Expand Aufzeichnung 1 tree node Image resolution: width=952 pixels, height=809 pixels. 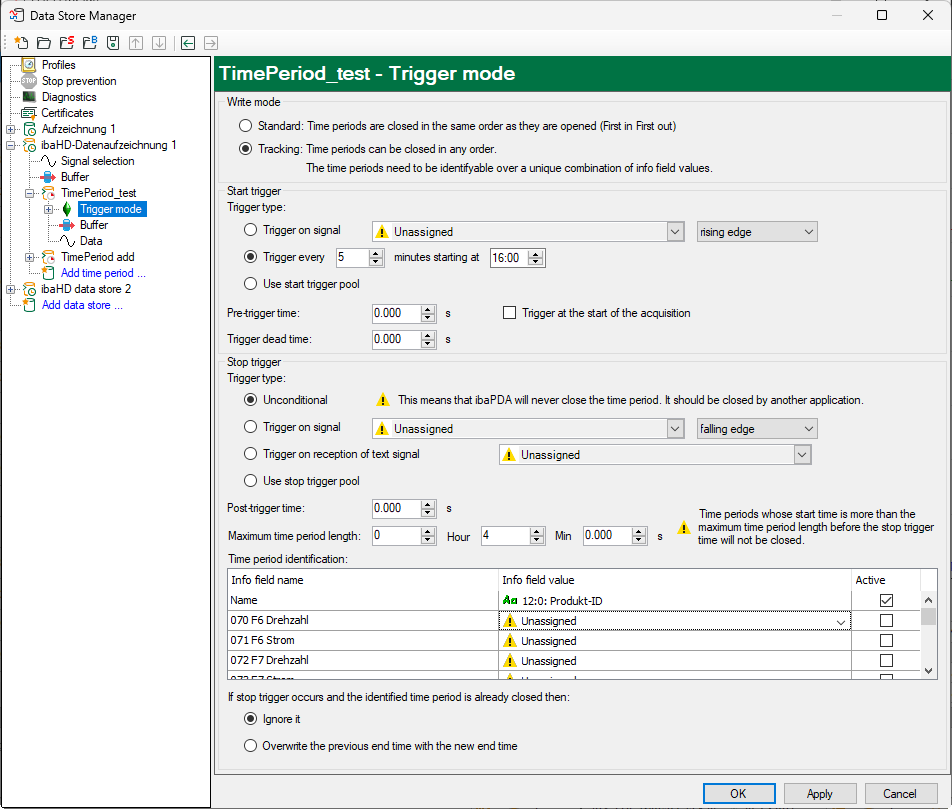[x=11, y=129]
